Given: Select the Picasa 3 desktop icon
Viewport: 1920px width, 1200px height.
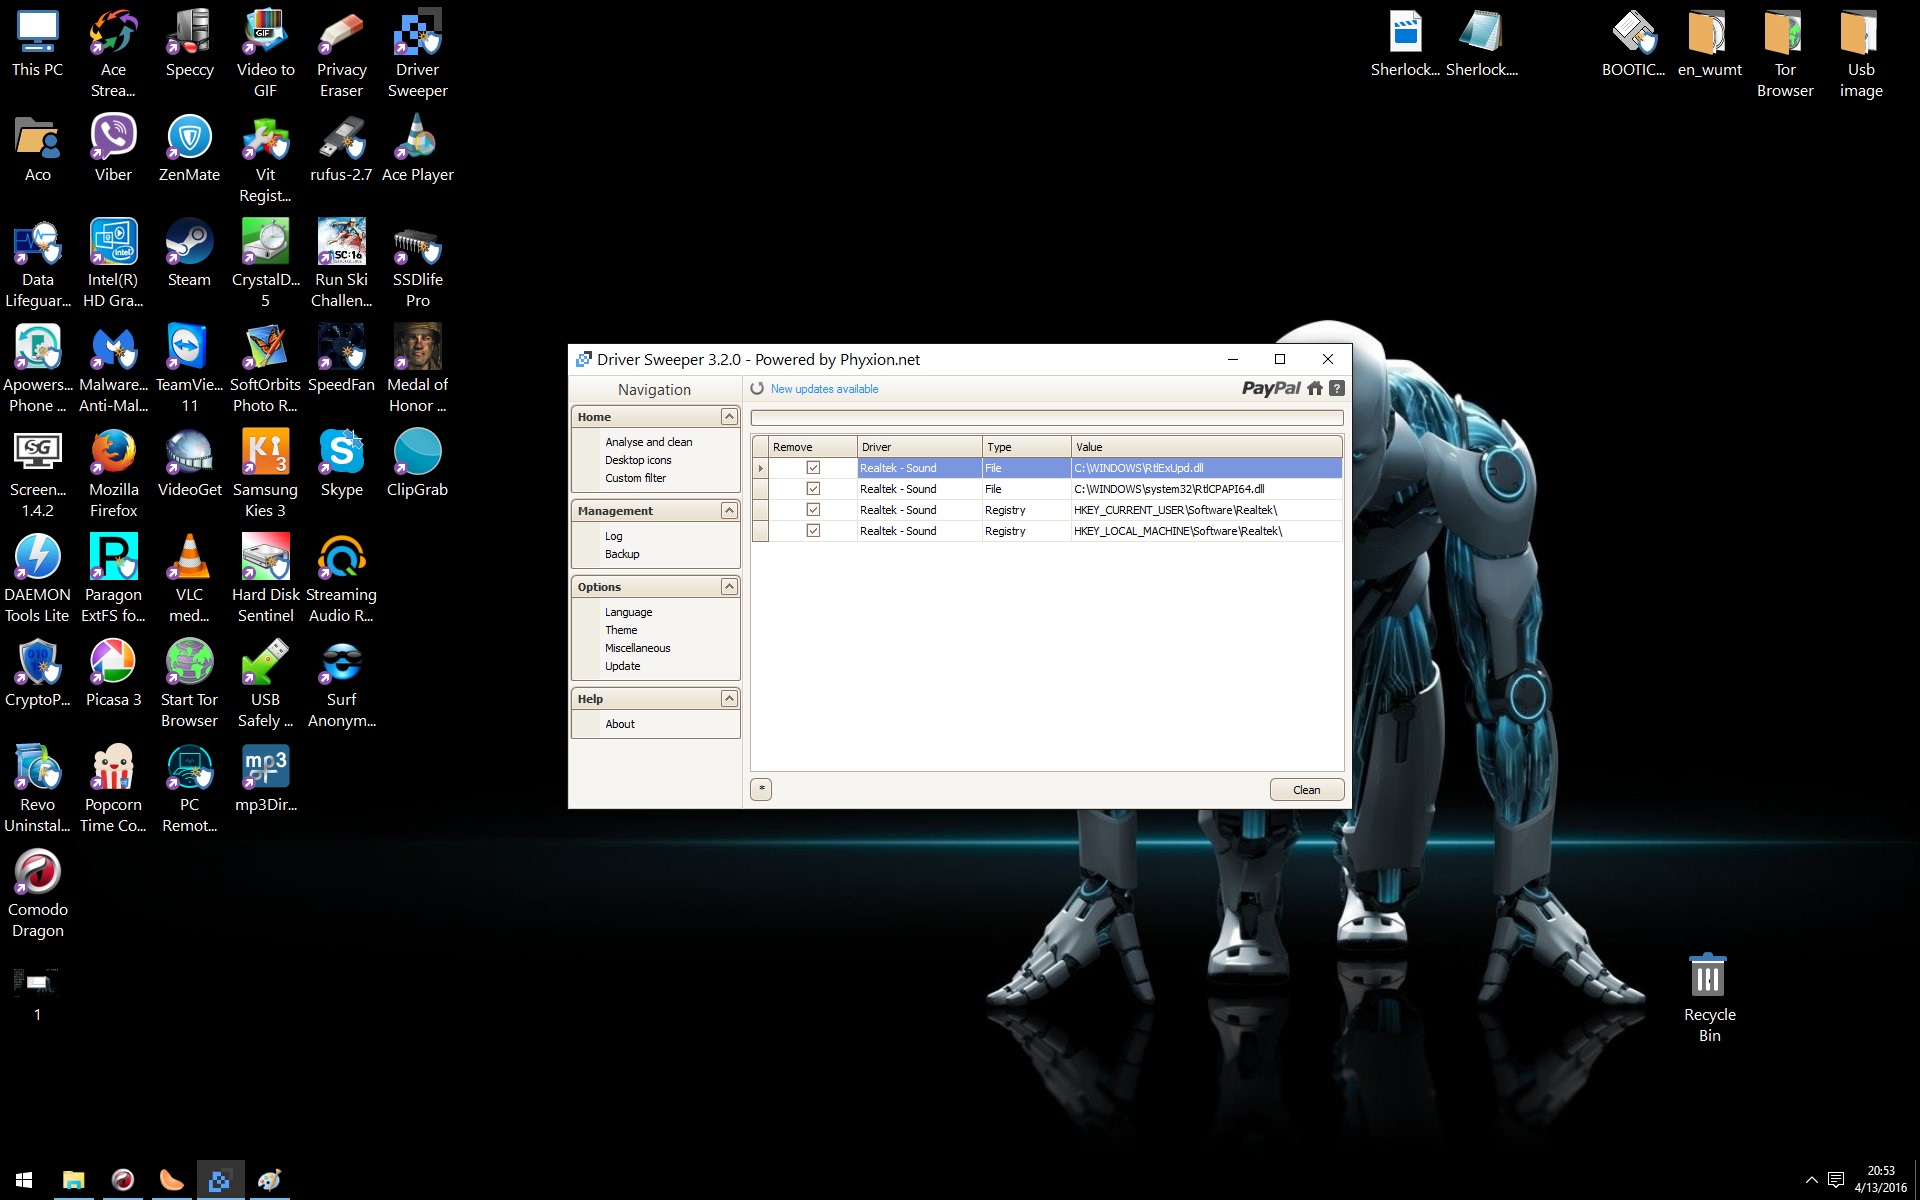Looking at the screenshot, I should click(x=113, y=673).
